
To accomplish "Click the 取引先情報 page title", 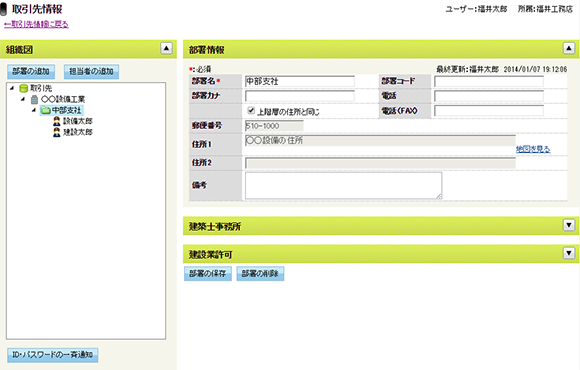I will click(x=37, y=9).
